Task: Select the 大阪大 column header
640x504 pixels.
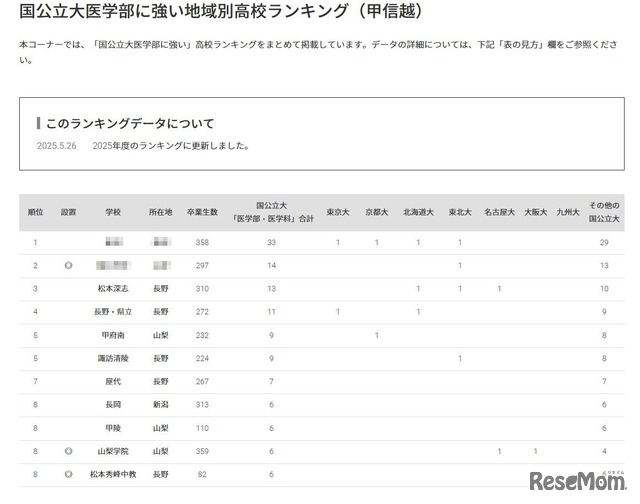Action: tap(536, 212)
